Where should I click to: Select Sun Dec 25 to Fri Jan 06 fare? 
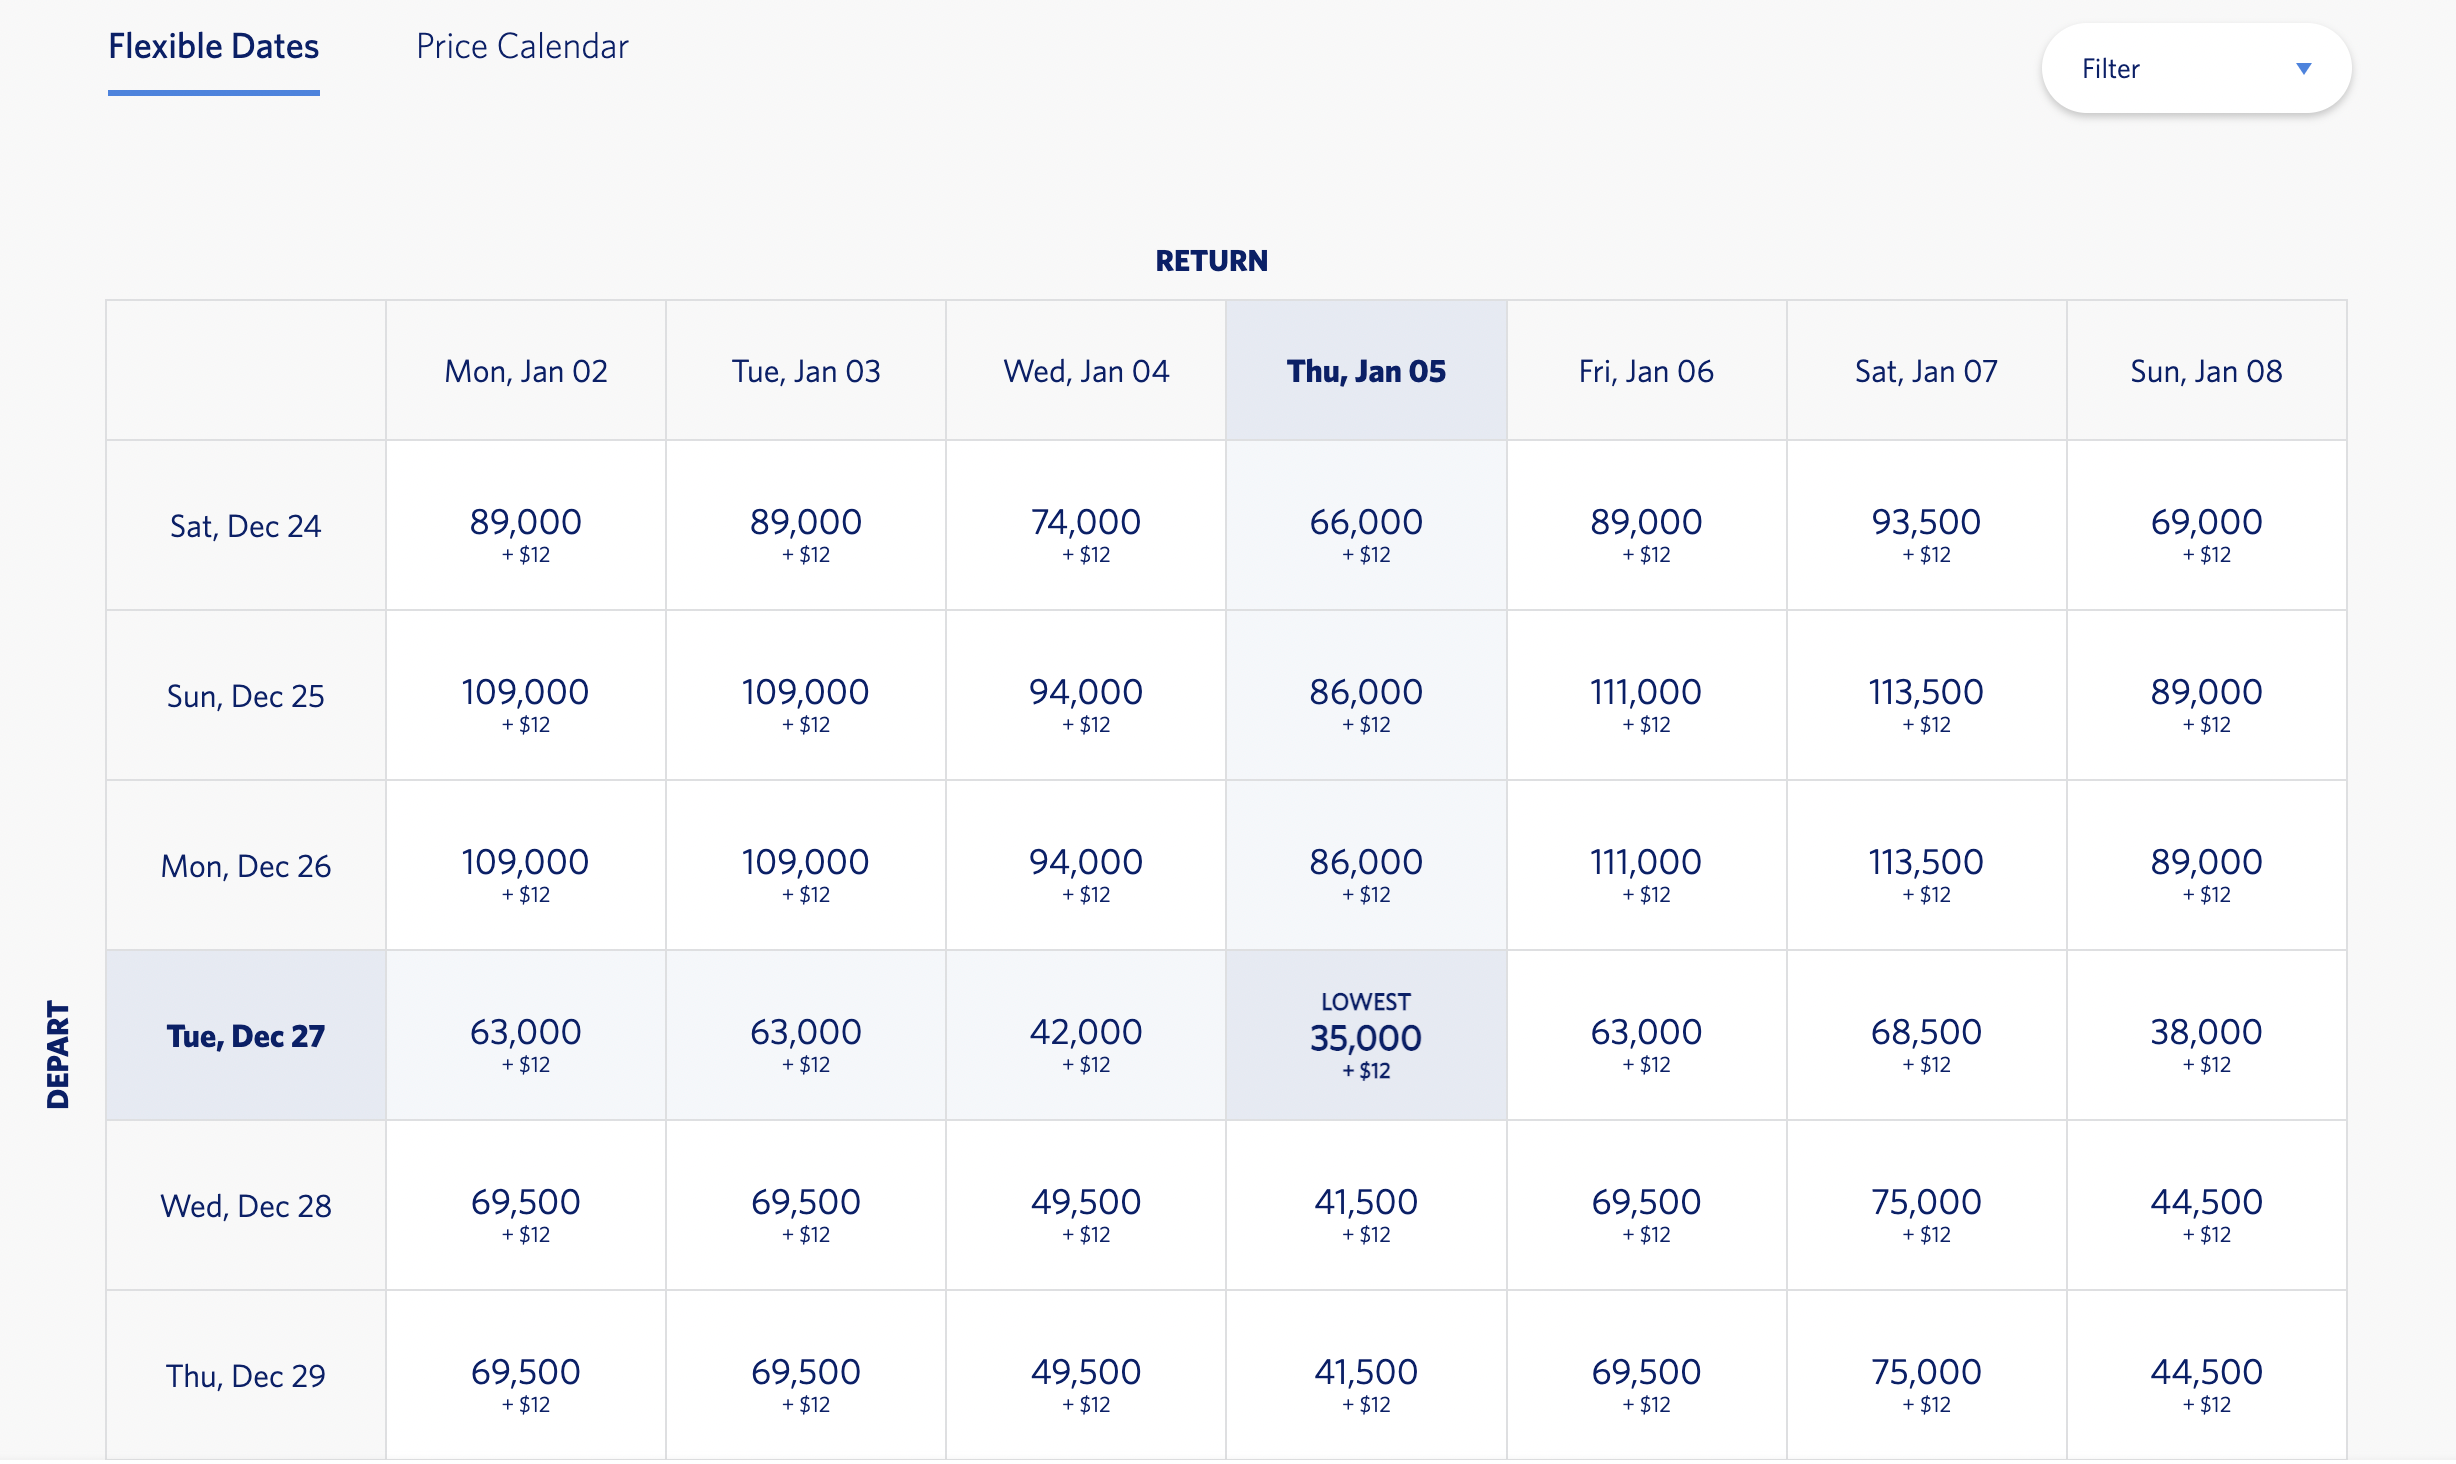coord(1645,696)
